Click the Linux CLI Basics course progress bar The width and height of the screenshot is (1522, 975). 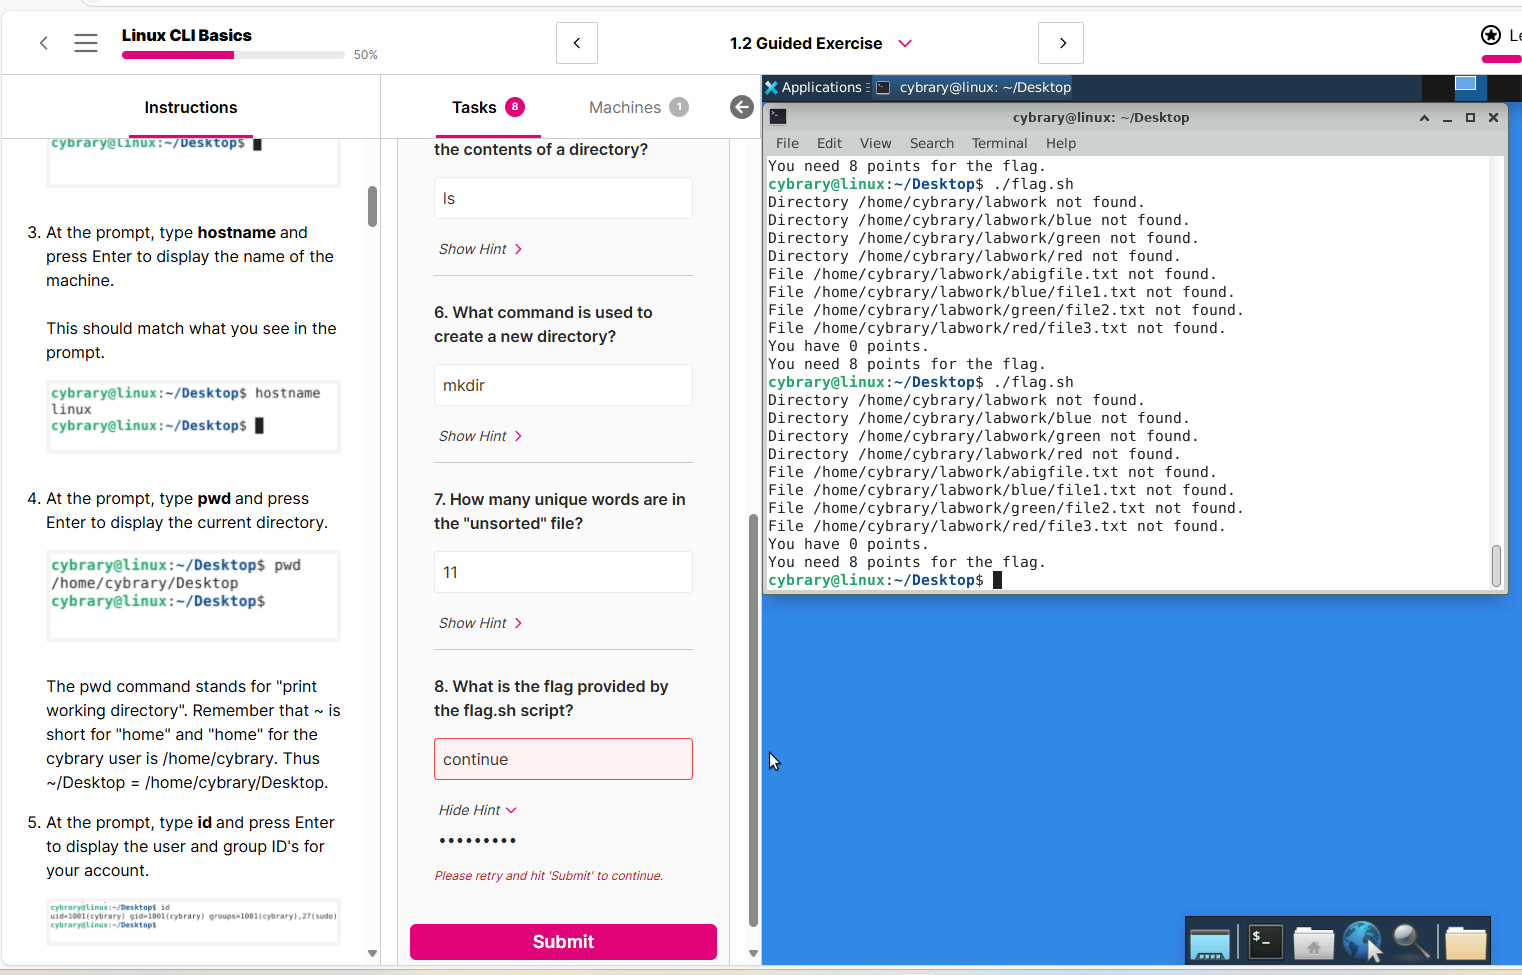point(233,55)
